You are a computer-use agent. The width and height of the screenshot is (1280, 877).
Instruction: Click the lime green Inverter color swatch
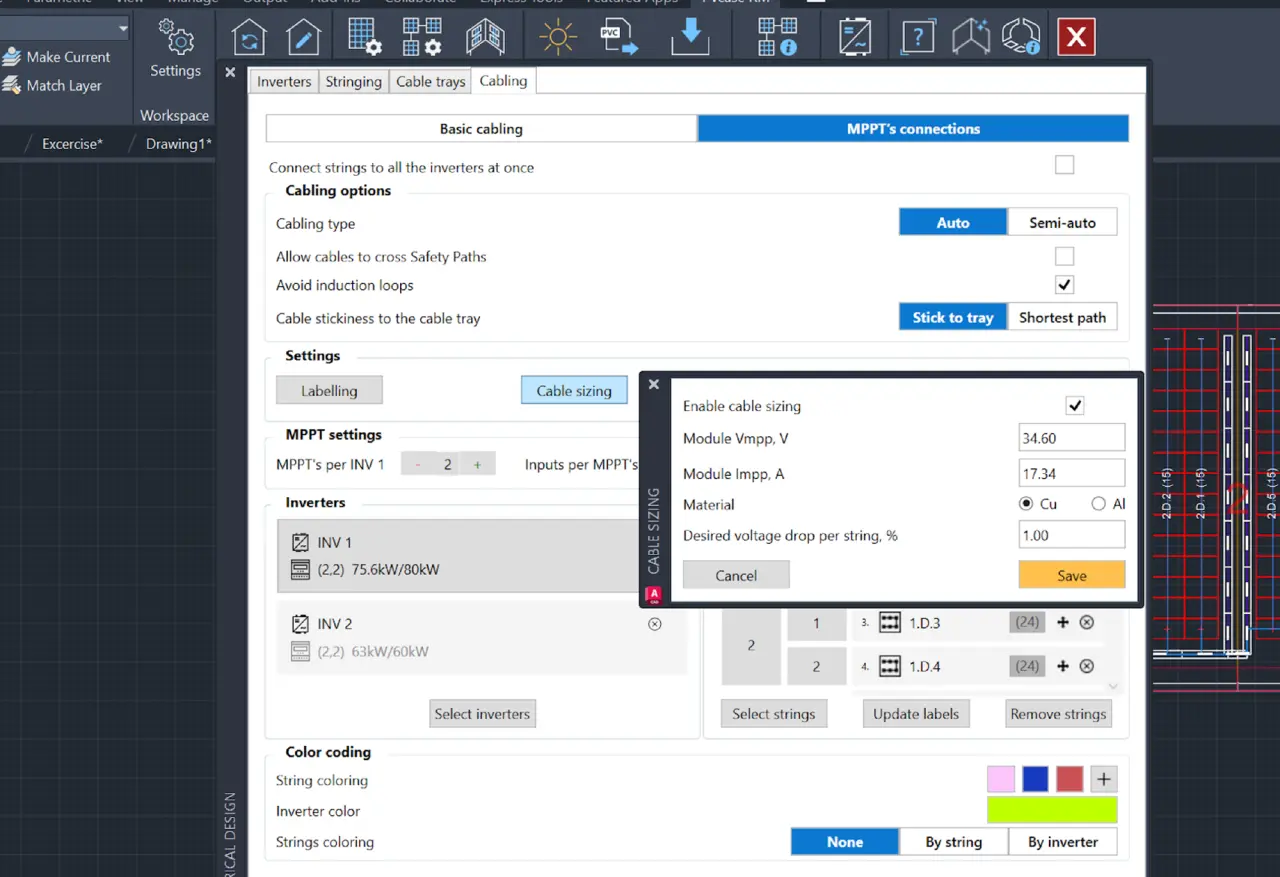tap(1052, 810)
